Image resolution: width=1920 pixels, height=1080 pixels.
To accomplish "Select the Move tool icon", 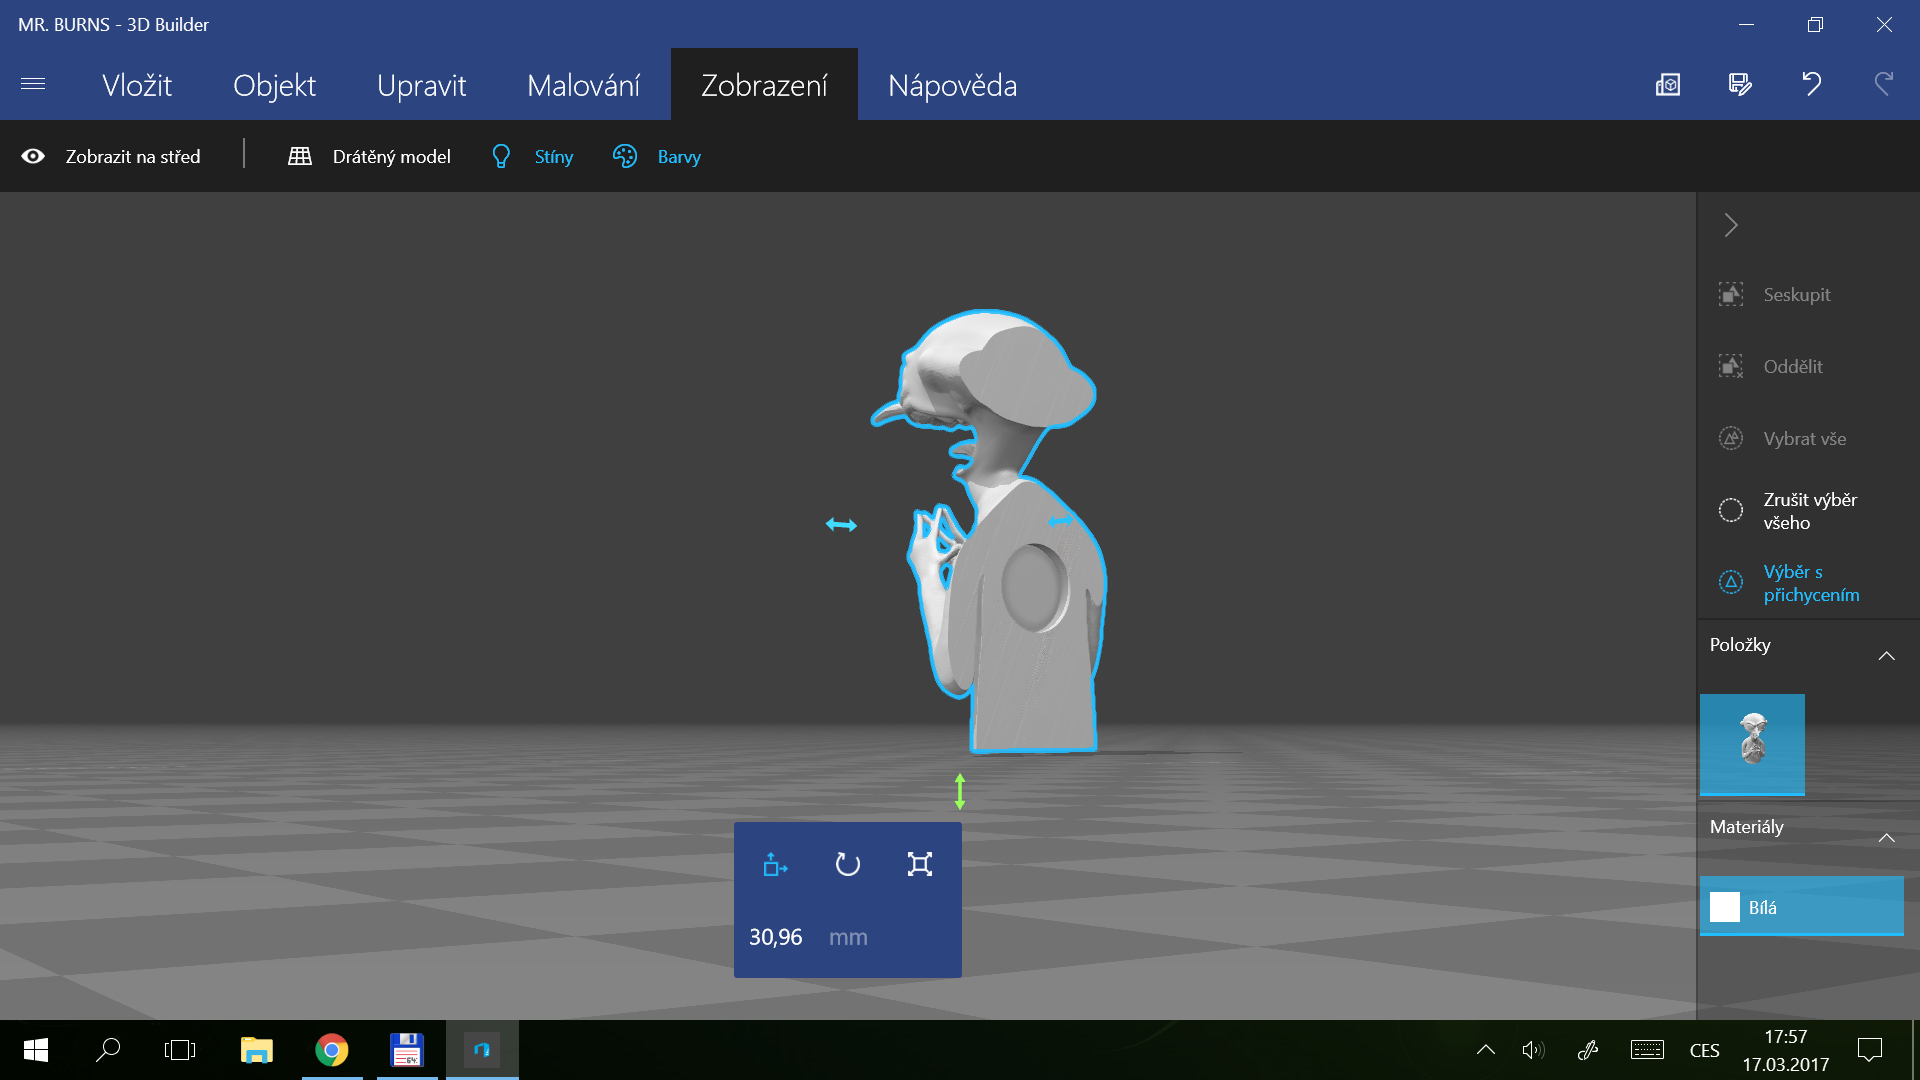I will click(x=775, y=864).
